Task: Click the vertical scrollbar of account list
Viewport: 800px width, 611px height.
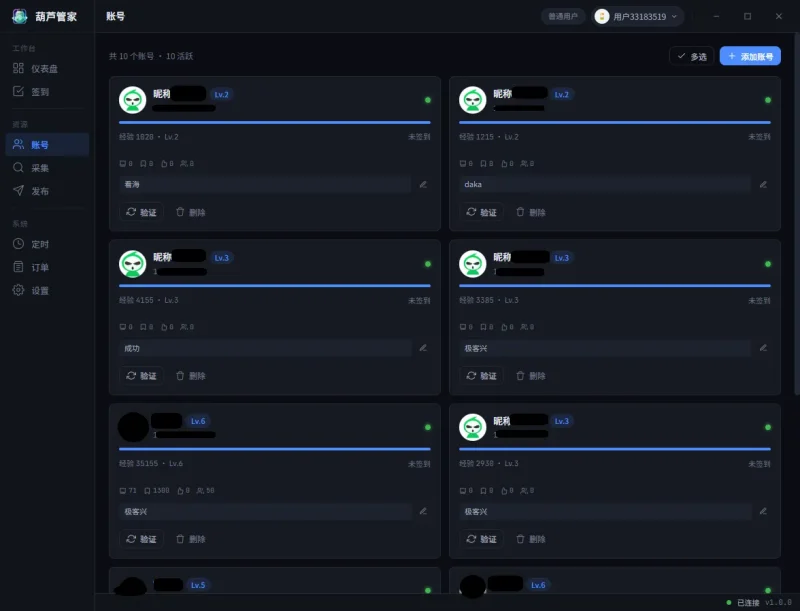Action: point(797,214)
